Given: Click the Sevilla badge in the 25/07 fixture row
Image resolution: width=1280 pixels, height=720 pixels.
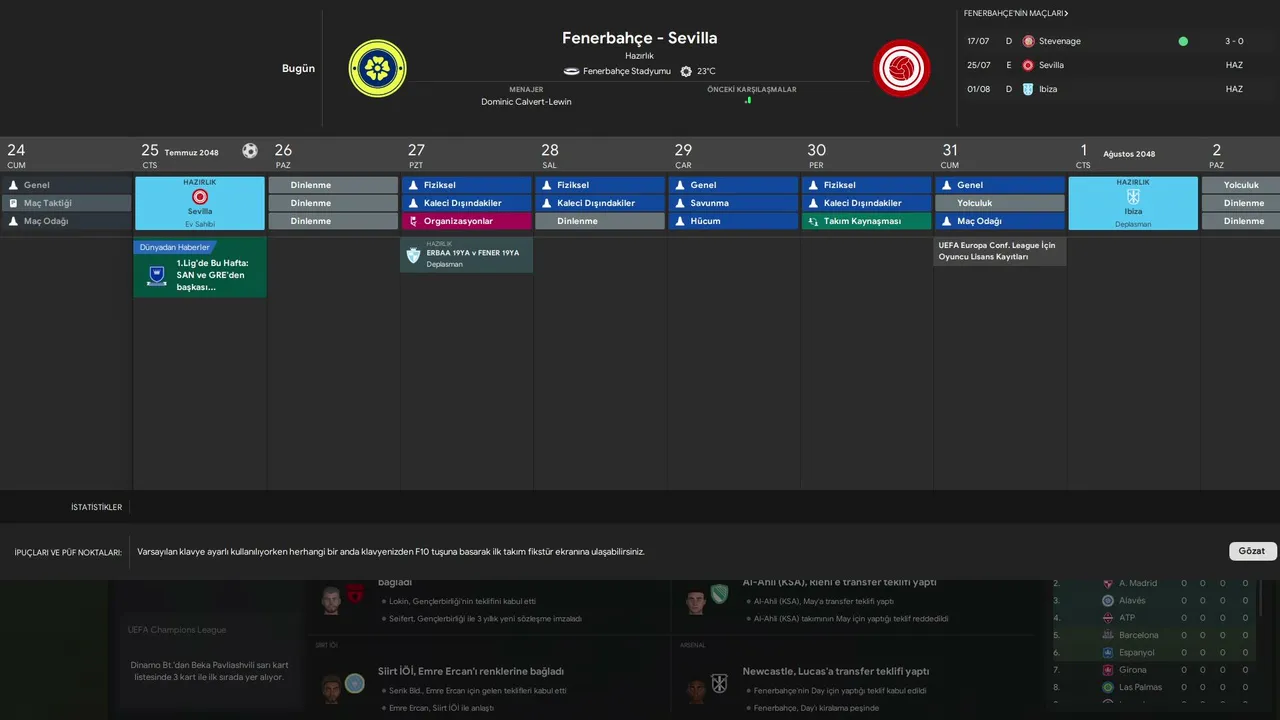Looking at the screenshot, I should (x=1028, y=65).
